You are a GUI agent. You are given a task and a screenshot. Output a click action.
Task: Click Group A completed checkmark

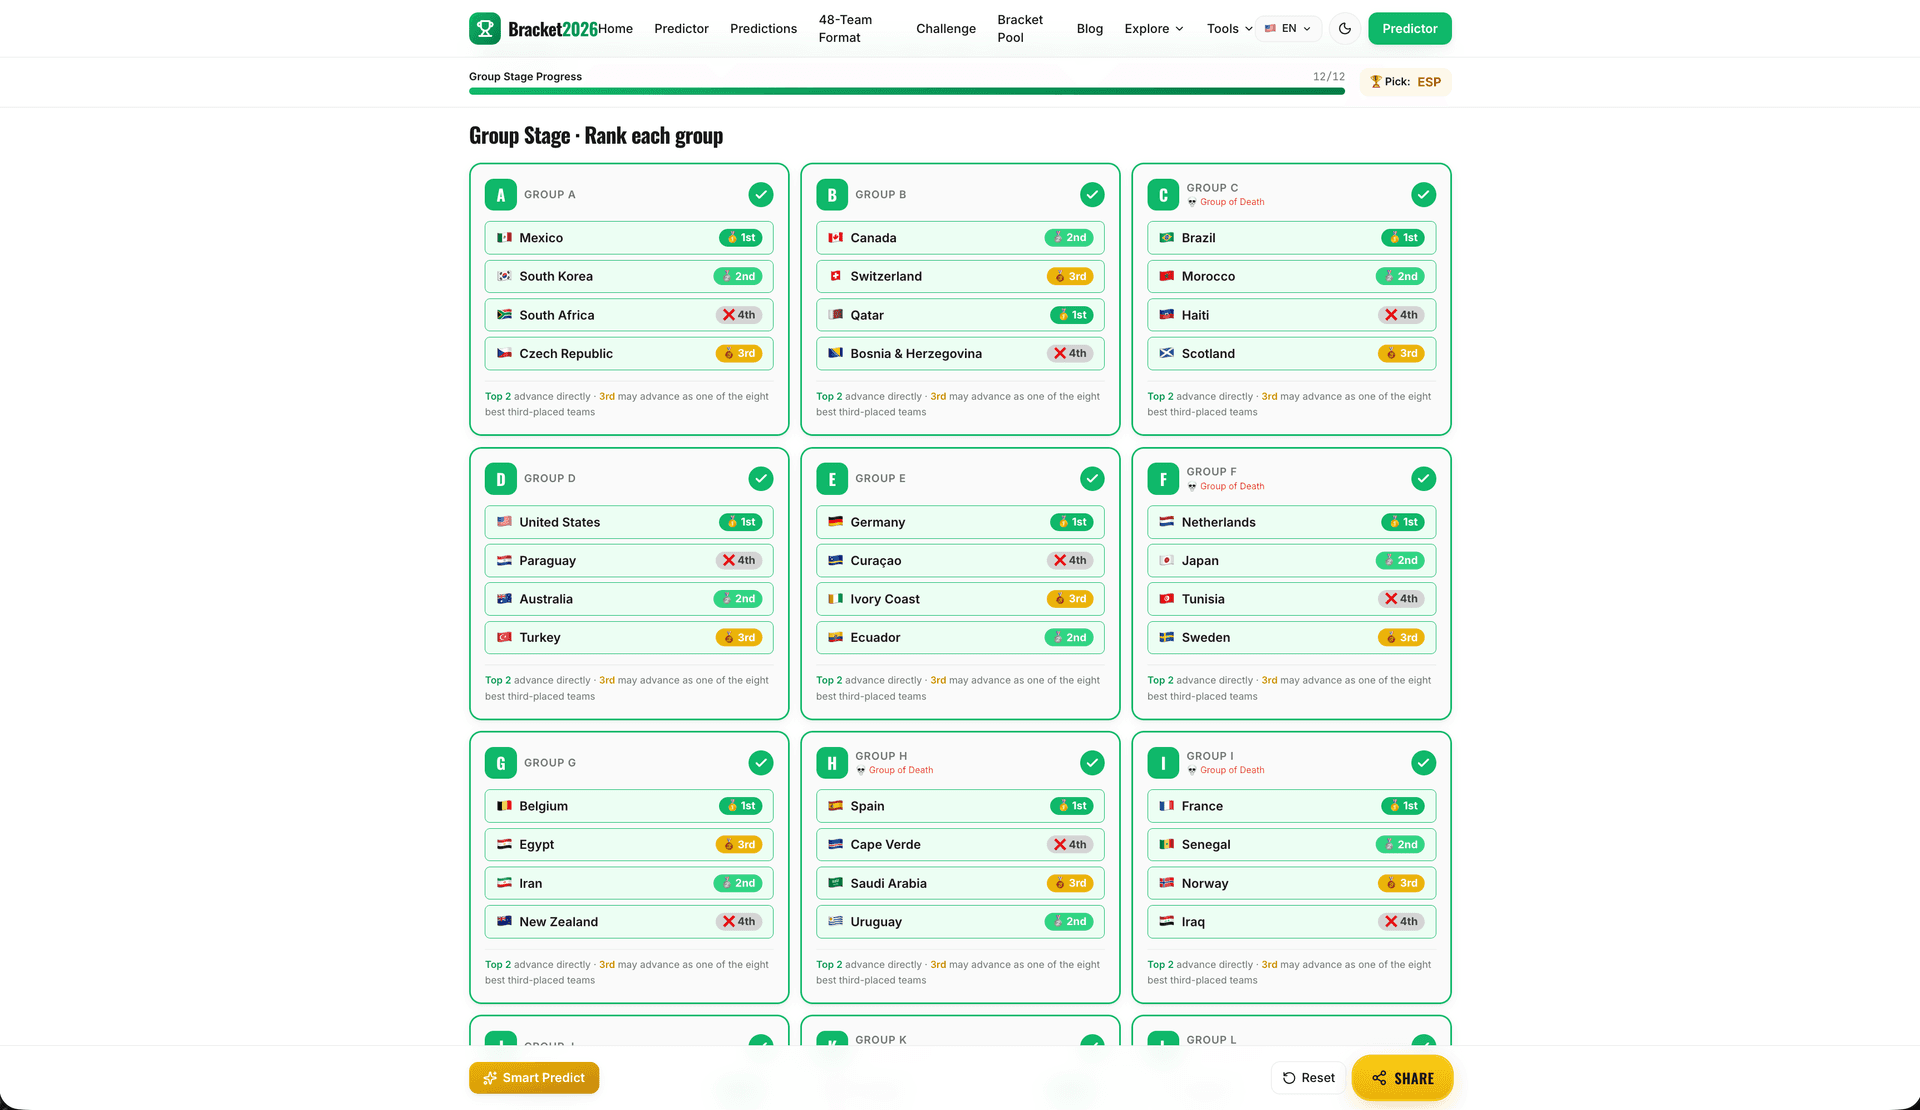tap(761, 195)
